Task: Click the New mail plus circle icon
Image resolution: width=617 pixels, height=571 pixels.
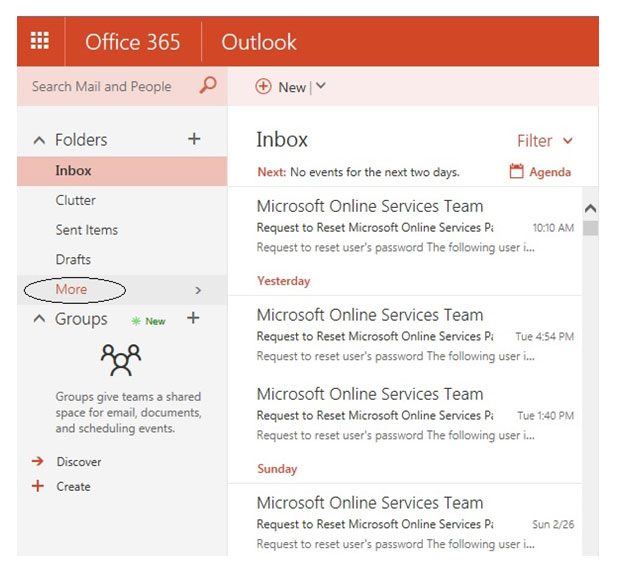Action: click(263, 87)
